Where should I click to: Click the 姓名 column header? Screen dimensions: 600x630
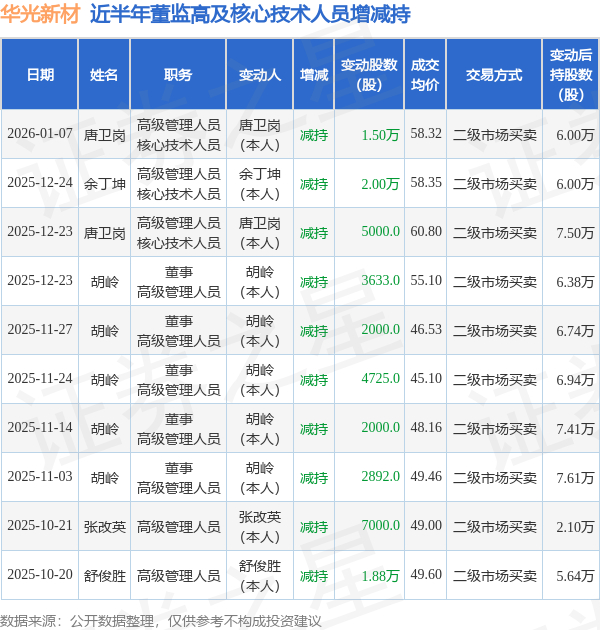(x=104, y=75)
